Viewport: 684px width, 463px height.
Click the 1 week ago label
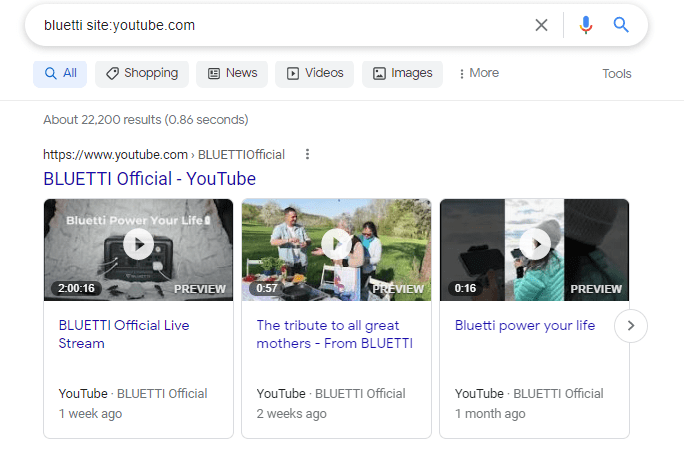[x=90, y=414]
